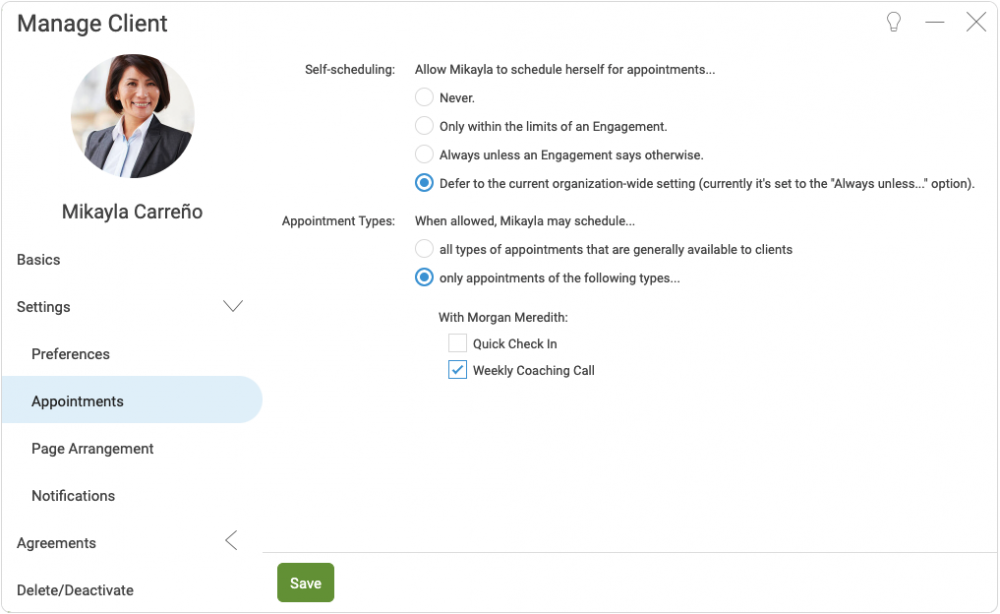Viewport: 1000px width, 614px height.
Task: Open the Basics section
Action: (x=39, y=259)
